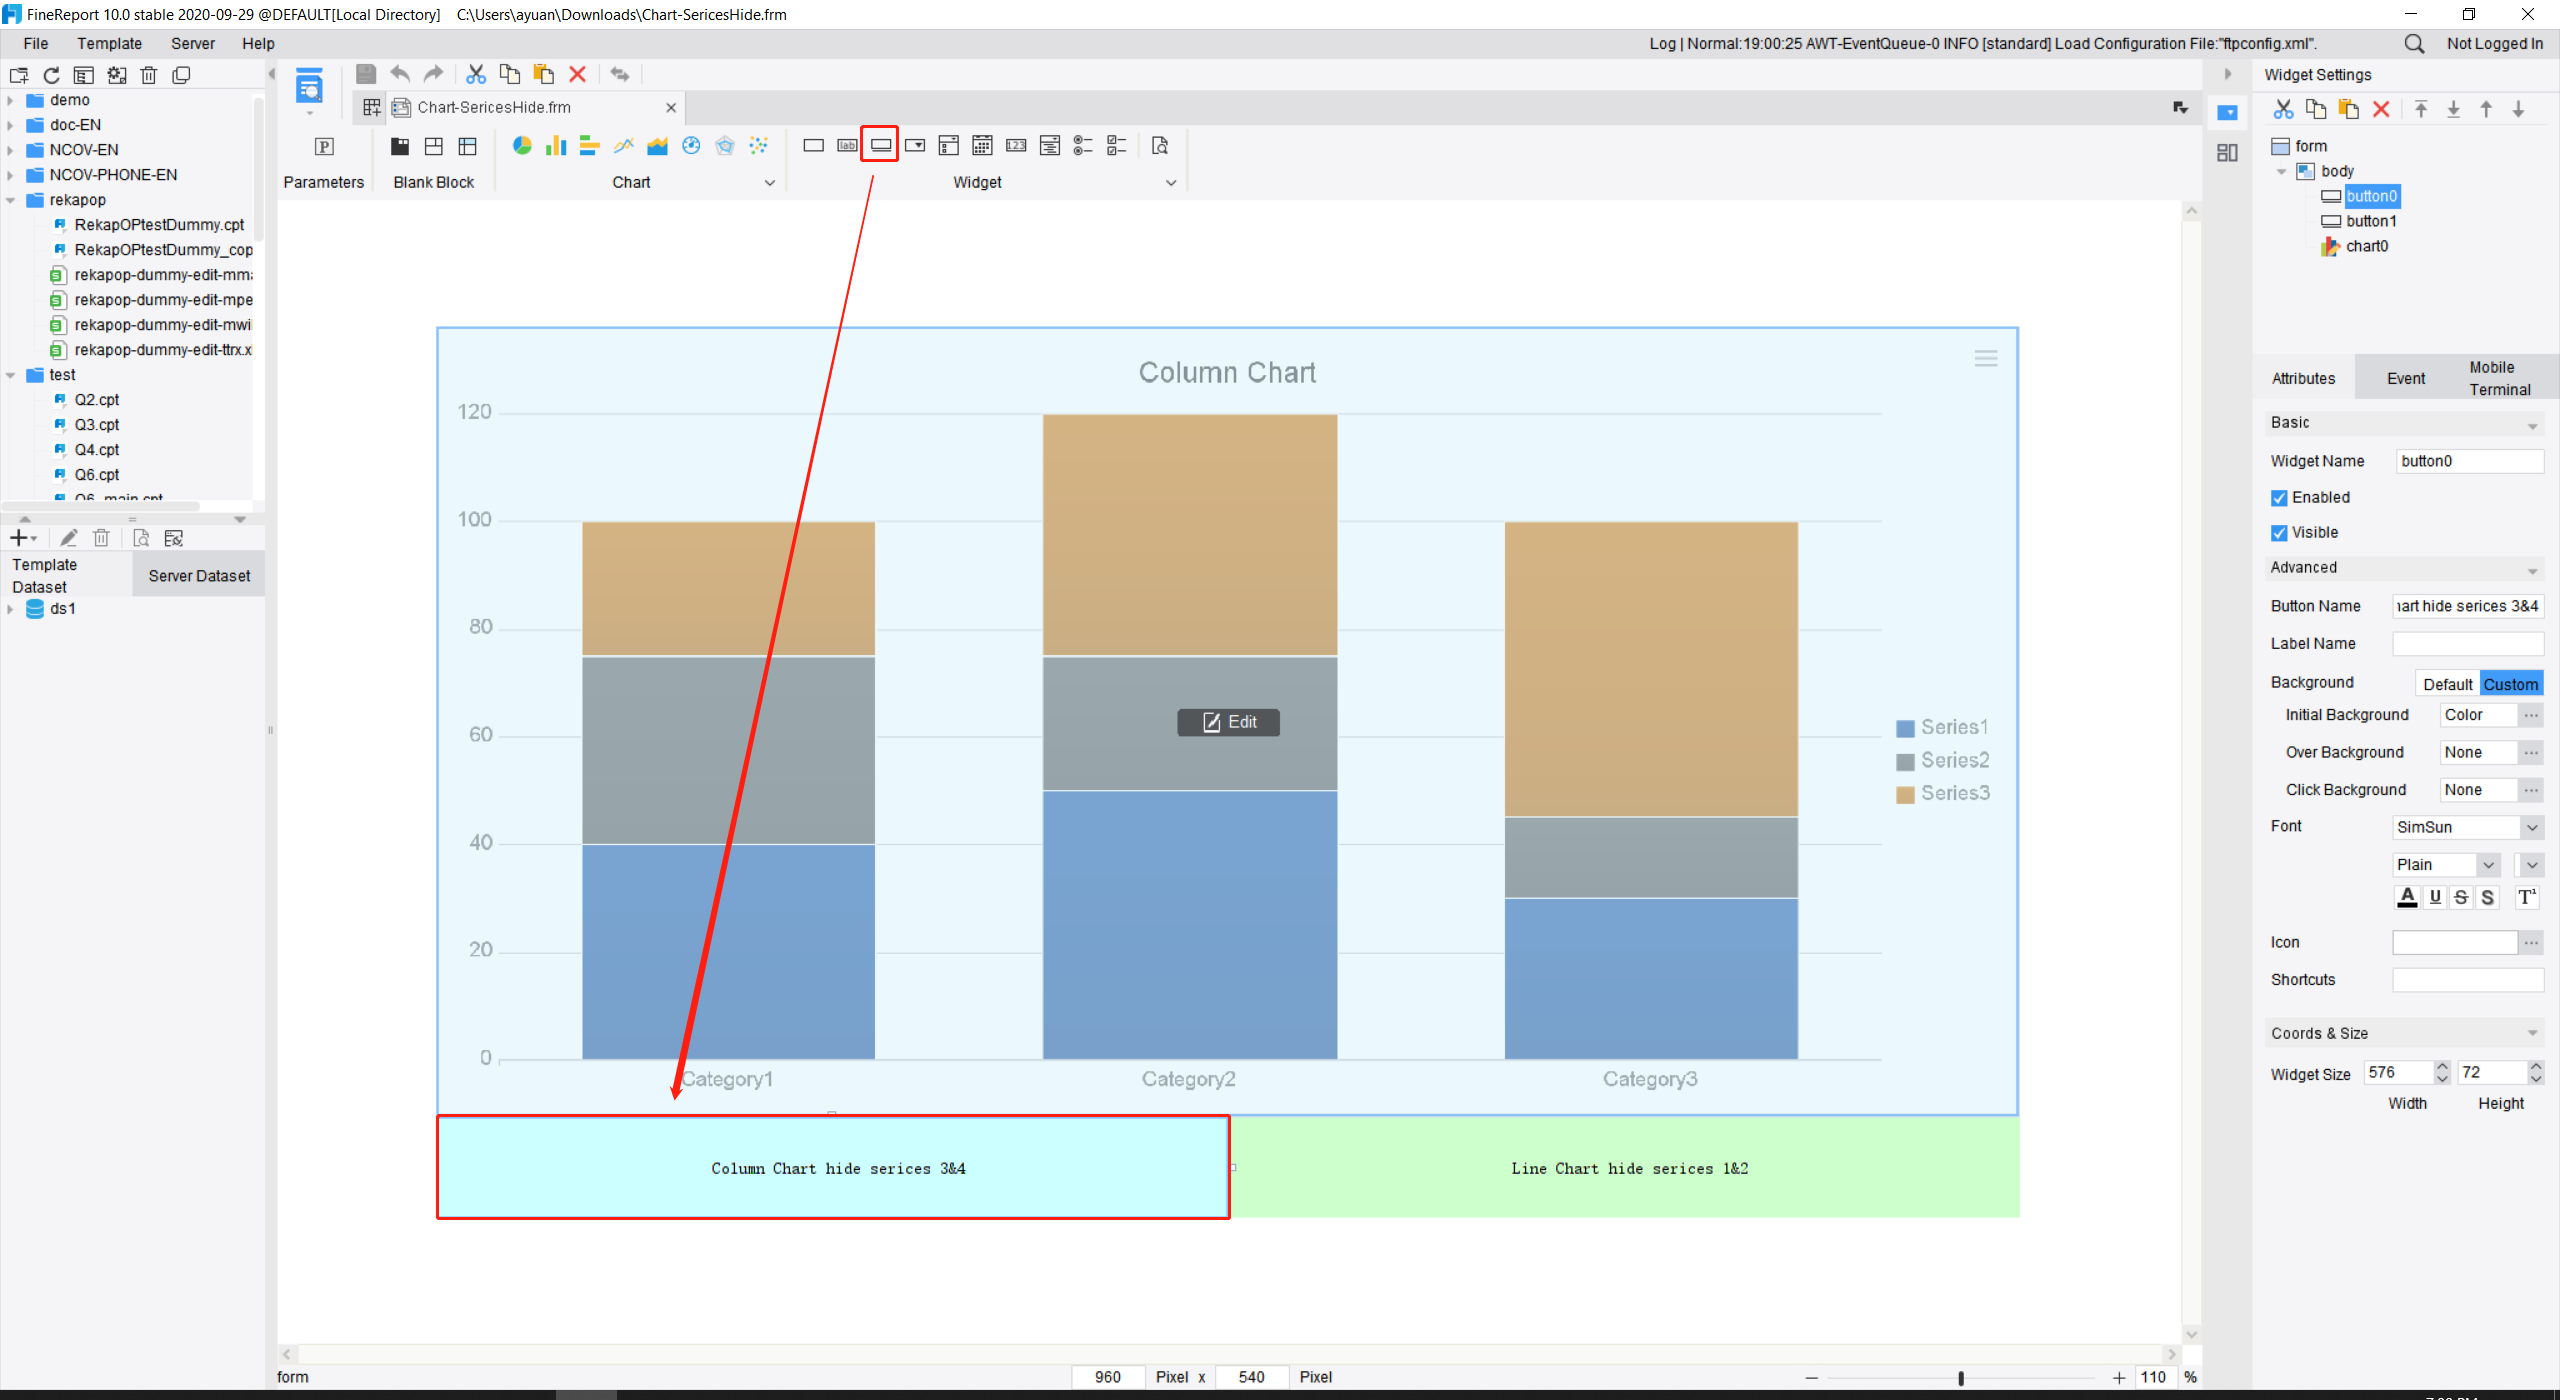Switch to Server Dataset tab
2560x1400 pixels.
(x=199, y=576)
